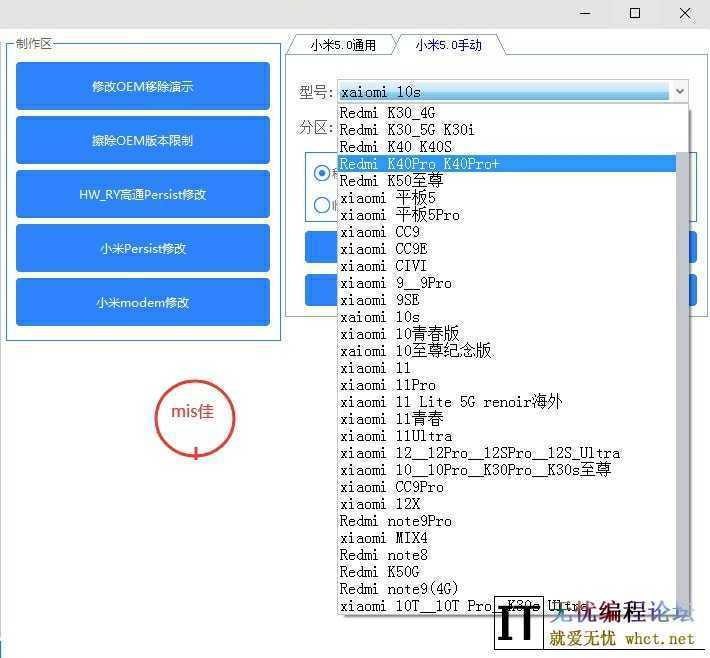The image size is (710, 658).
Task: Select Redmi K30_4G model option
Action: pos(388,113)
